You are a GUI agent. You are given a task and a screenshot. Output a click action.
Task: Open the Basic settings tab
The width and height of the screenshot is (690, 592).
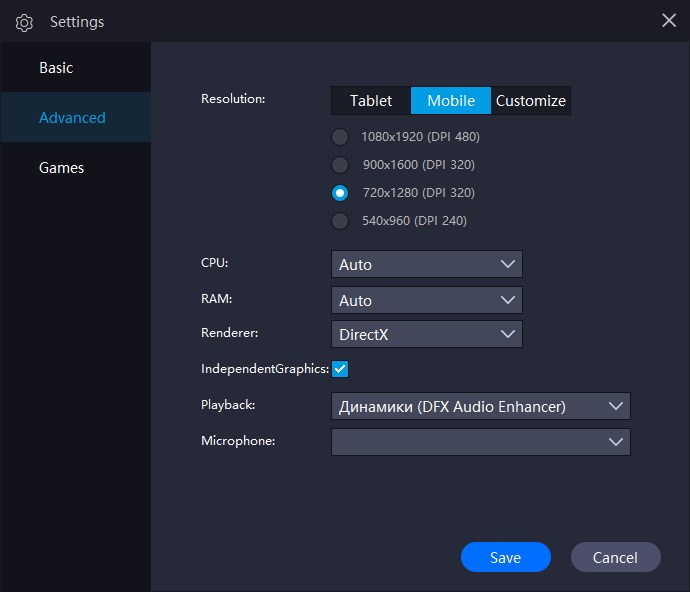pyautogui.click(x=56, y=68)
